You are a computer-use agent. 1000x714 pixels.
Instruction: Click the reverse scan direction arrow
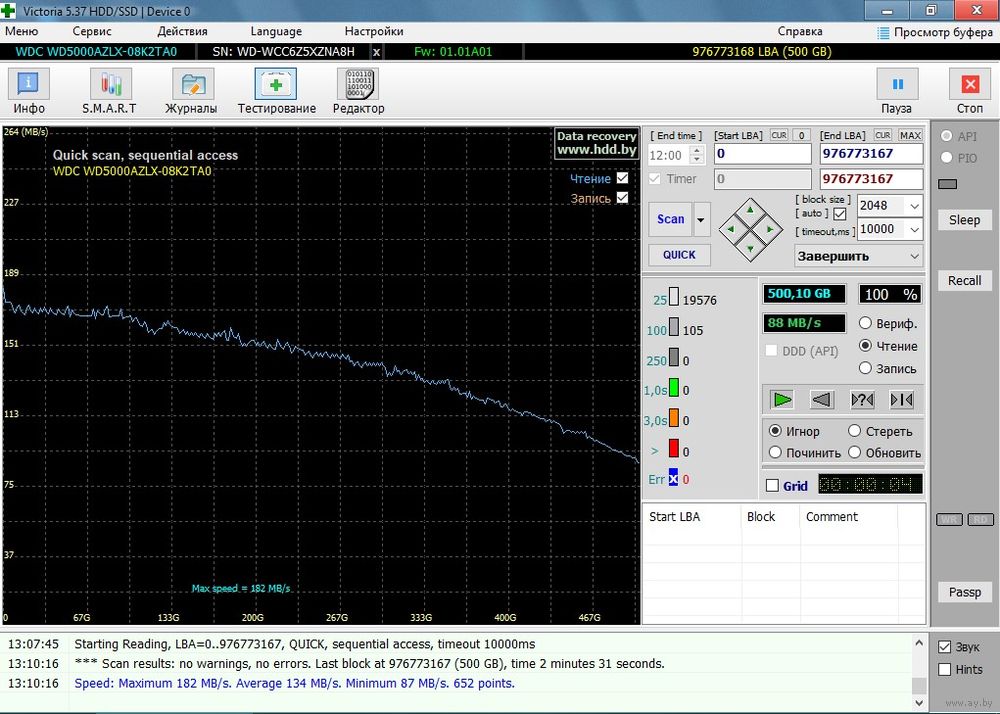pyautogui.click(x=821, y=400)
